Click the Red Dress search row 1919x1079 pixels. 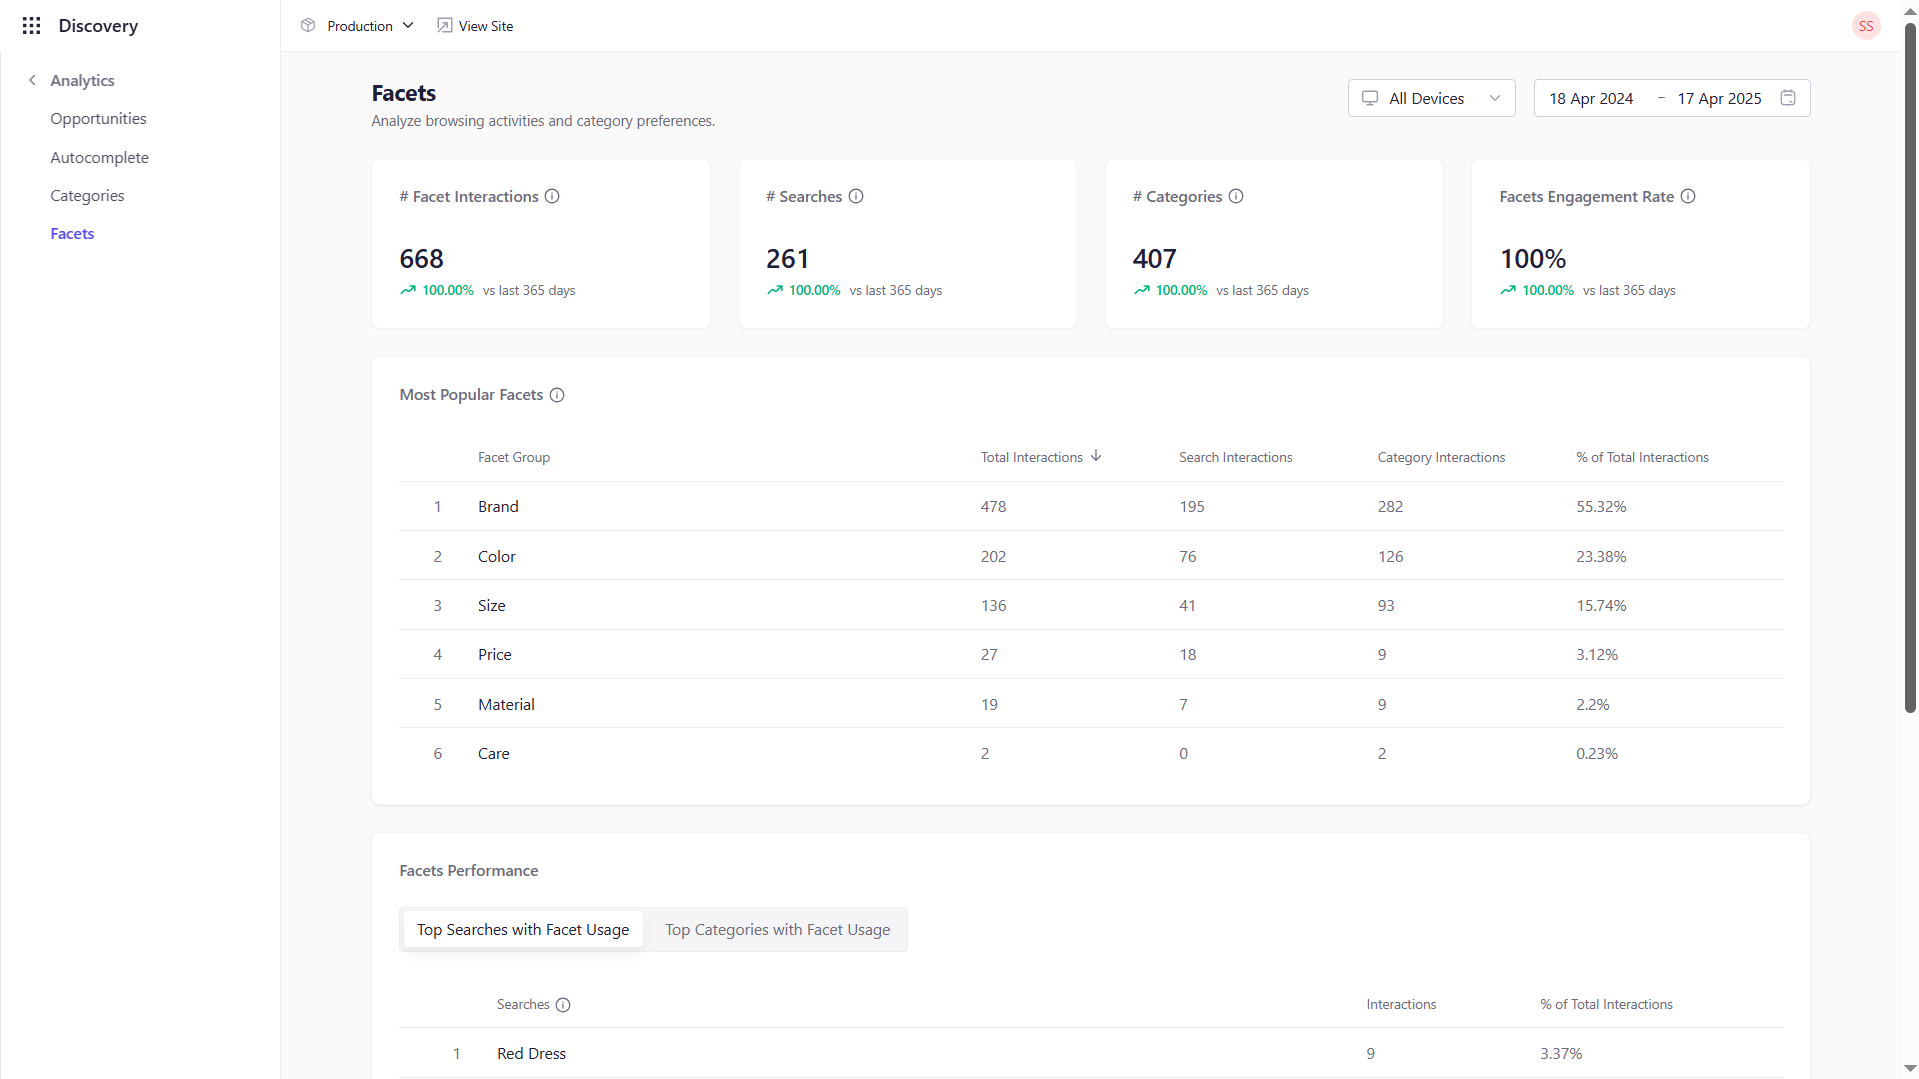click(x=1091, y=1053)
